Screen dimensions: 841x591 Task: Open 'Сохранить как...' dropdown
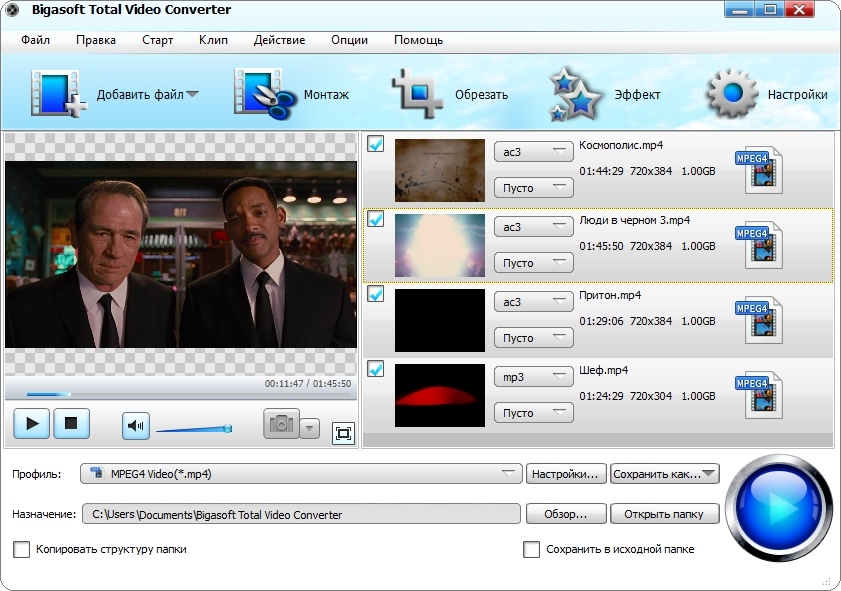(x=664, y=474)
